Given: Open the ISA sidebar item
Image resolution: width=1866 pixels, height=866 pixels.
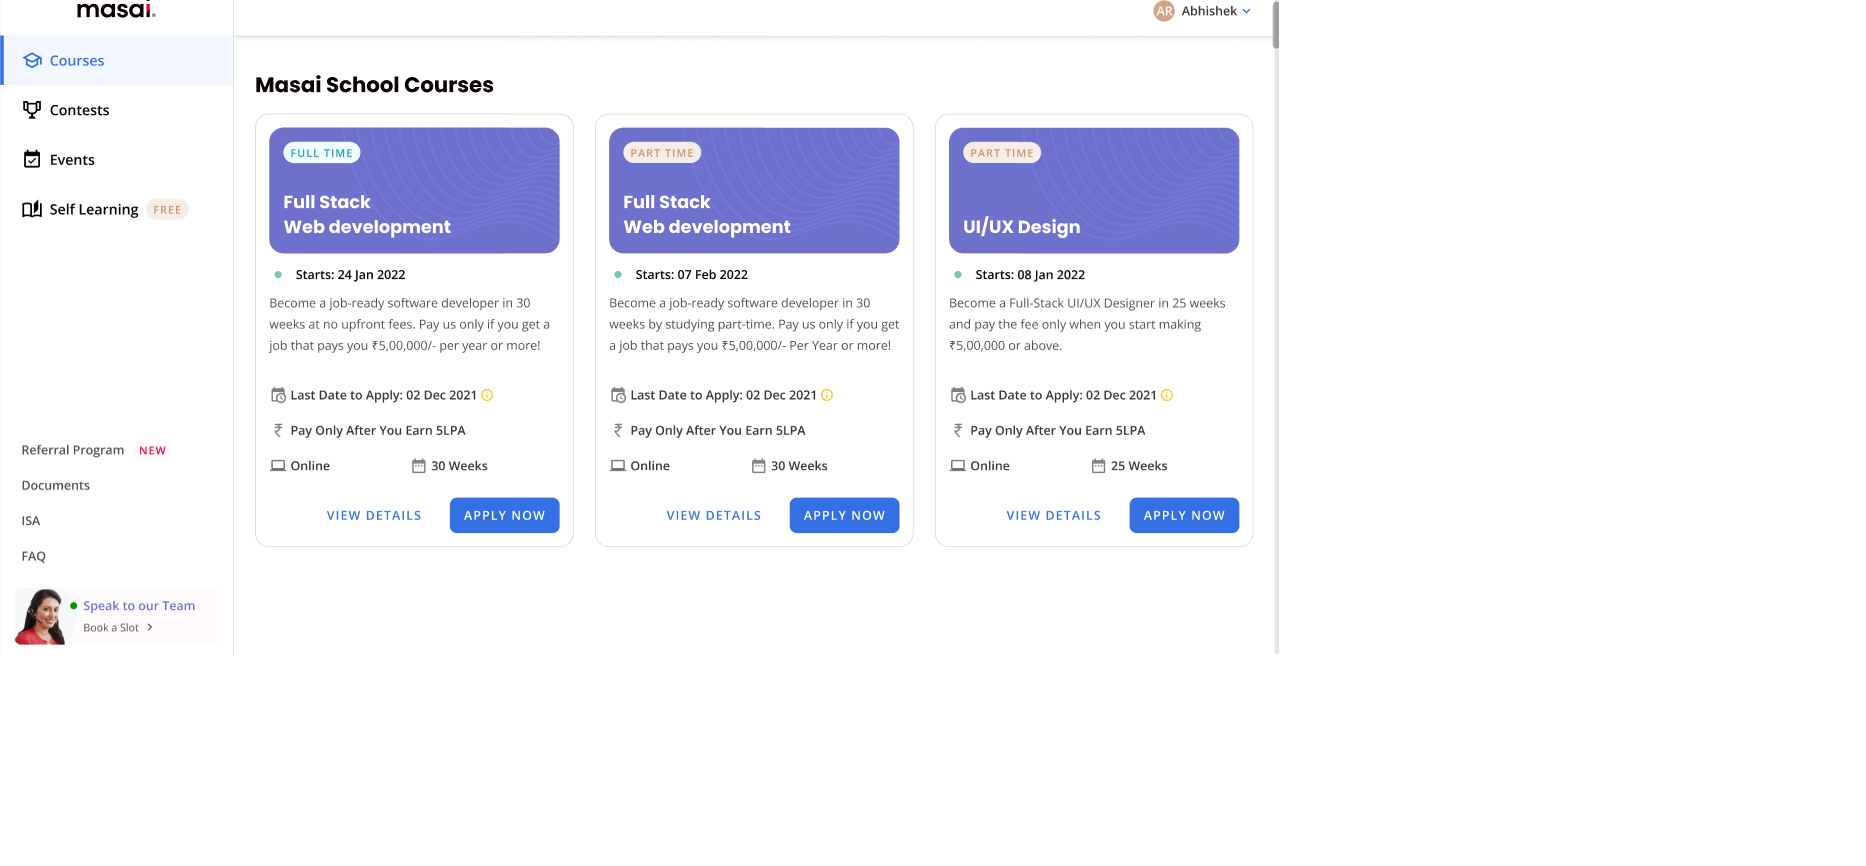Looking at the screenshot, I should [31, 521].
